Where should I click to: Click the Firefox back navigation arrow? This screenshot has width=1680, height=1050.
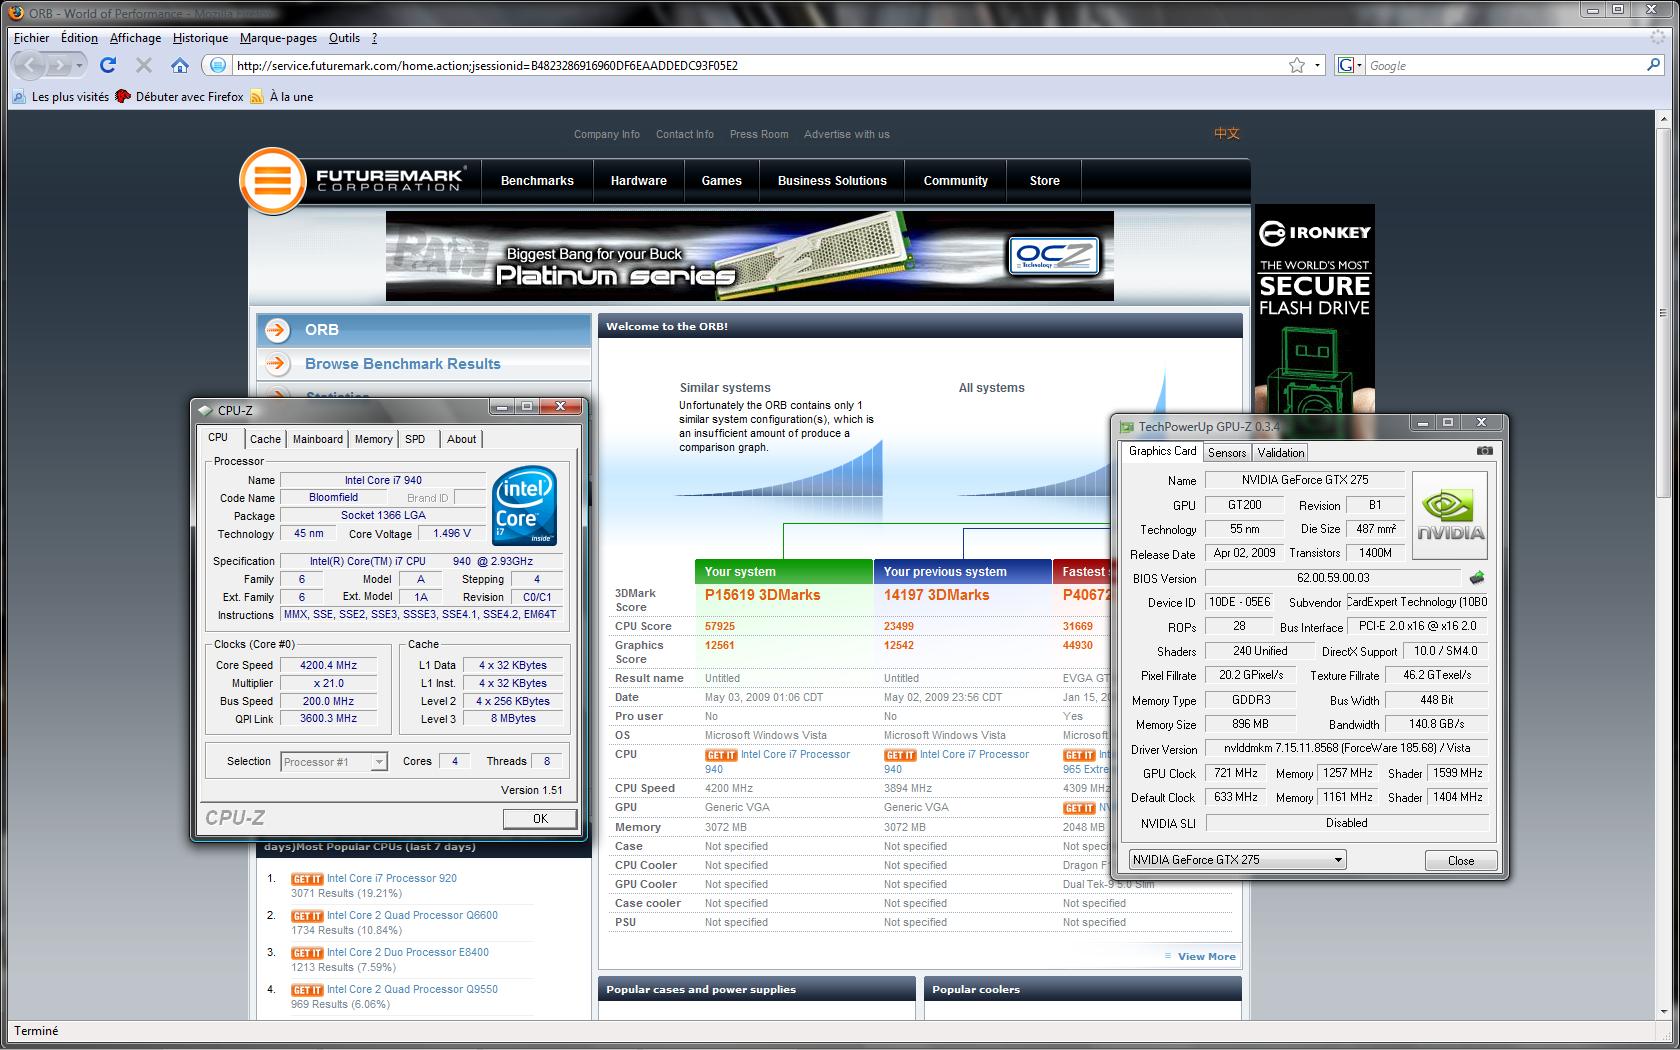pos(30,65)
